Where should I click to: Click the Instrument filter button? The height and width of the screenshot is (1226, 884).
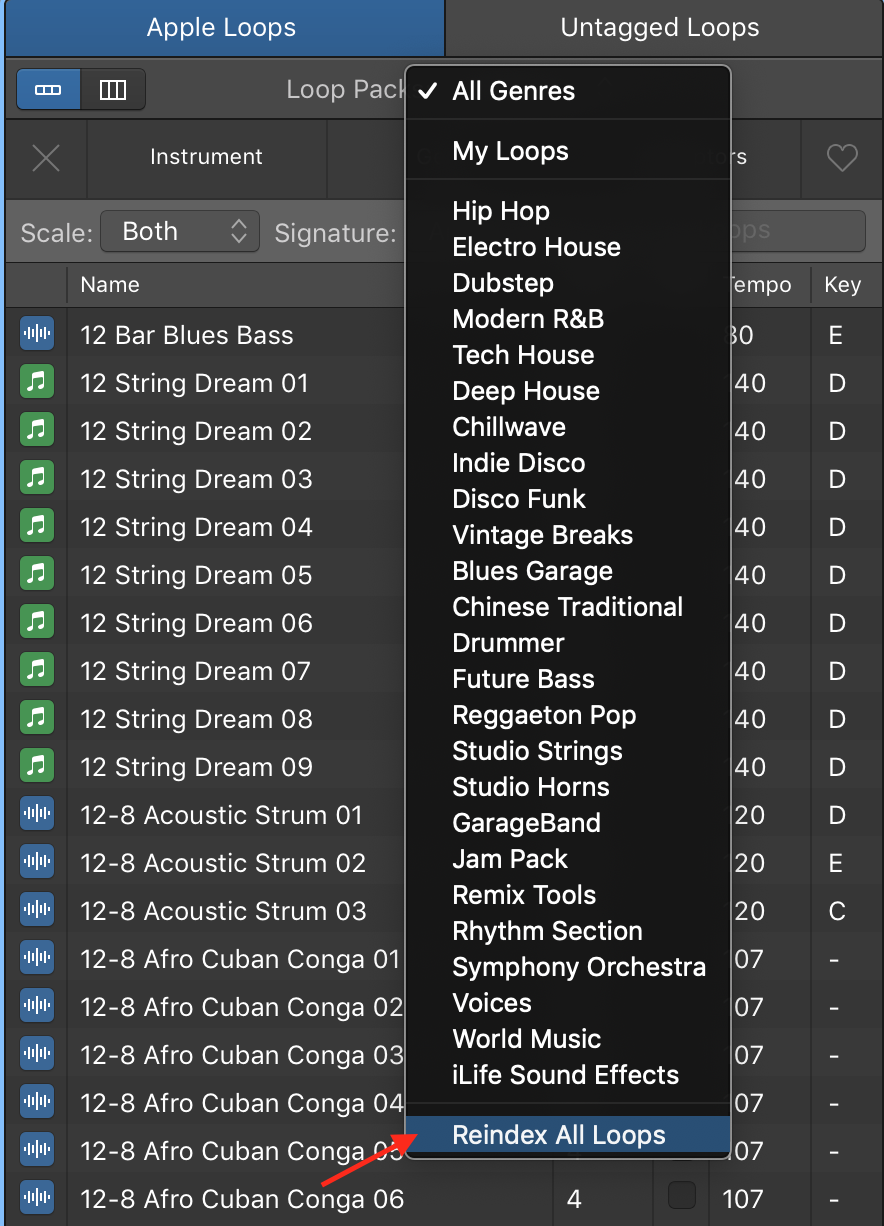point(206,157)
